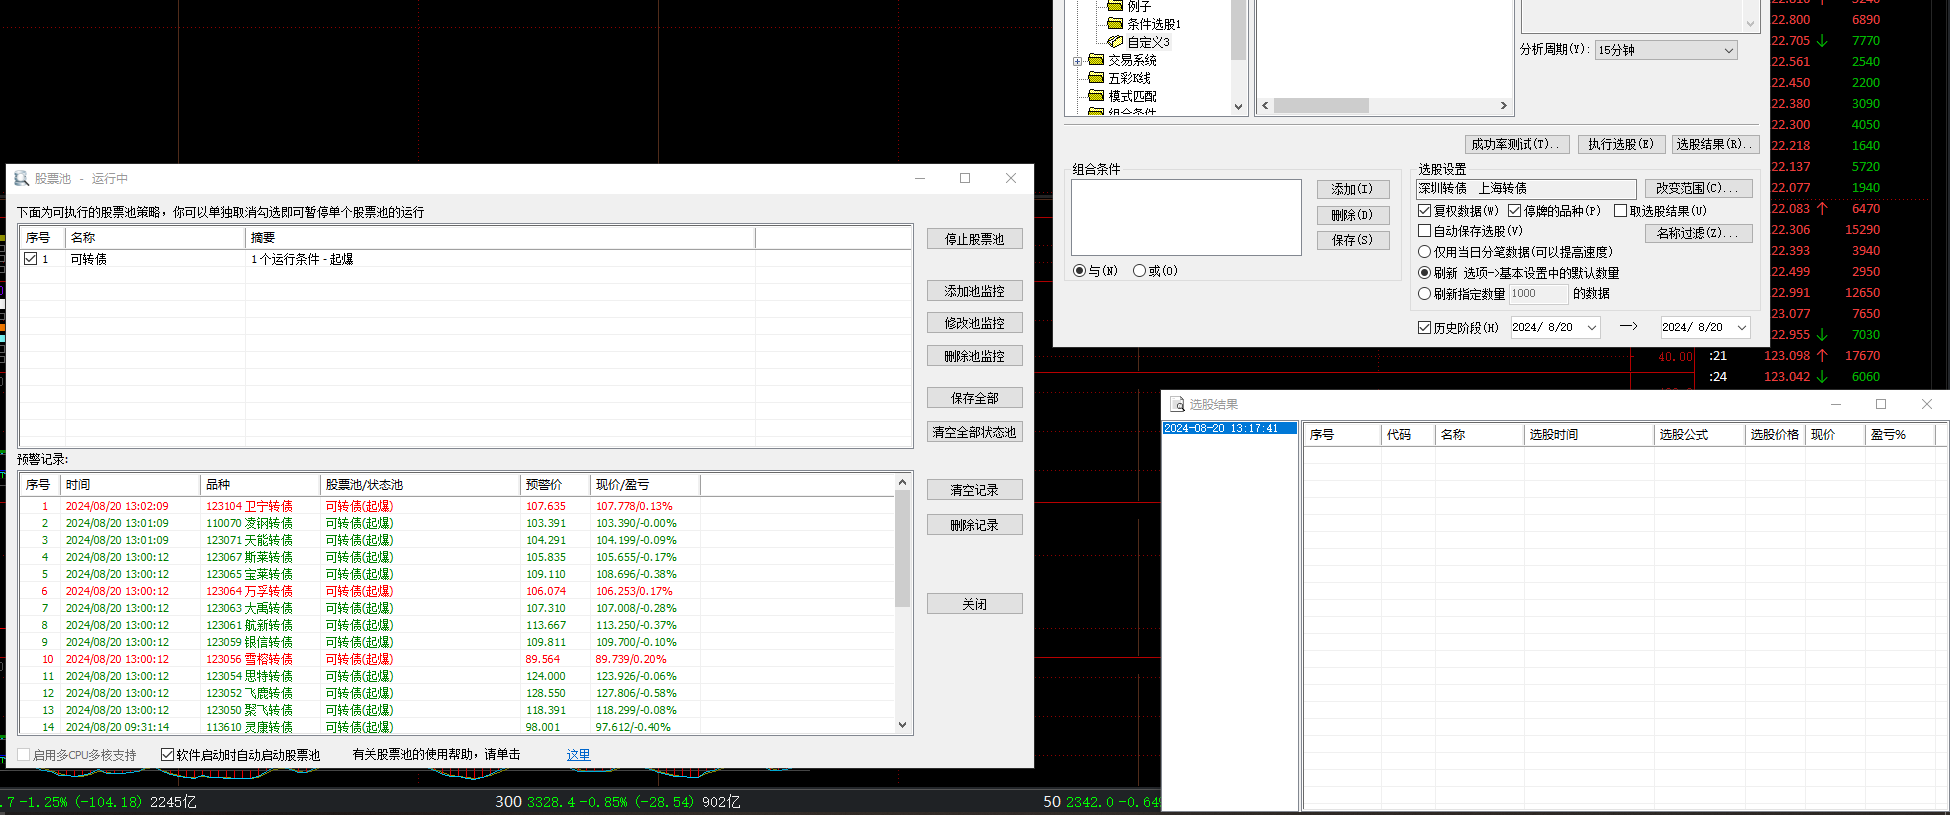Click the 选股时间 column header in results
This screenshot has width=1950, height=815.
point(1588,435)
